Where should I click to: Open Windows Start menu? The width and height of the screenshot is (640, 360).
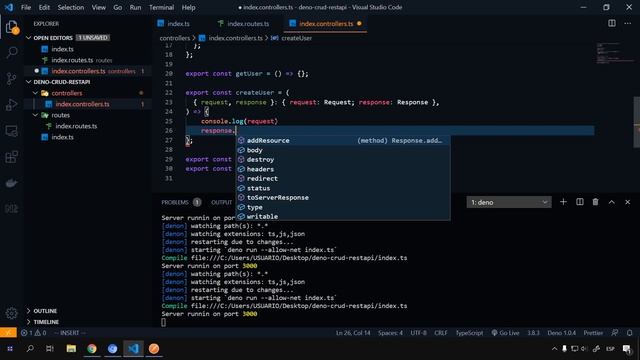(x=10, y=349)
